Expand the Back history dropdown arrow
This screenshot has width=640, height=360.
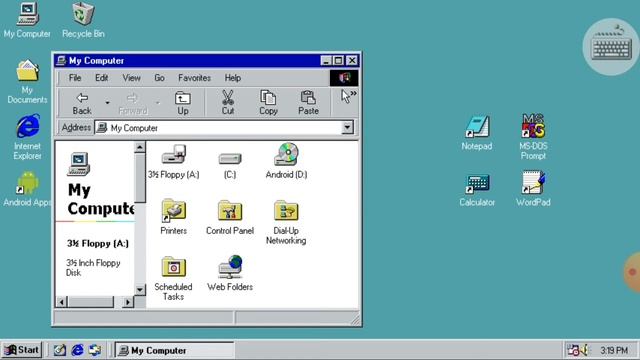coord(107,103)
